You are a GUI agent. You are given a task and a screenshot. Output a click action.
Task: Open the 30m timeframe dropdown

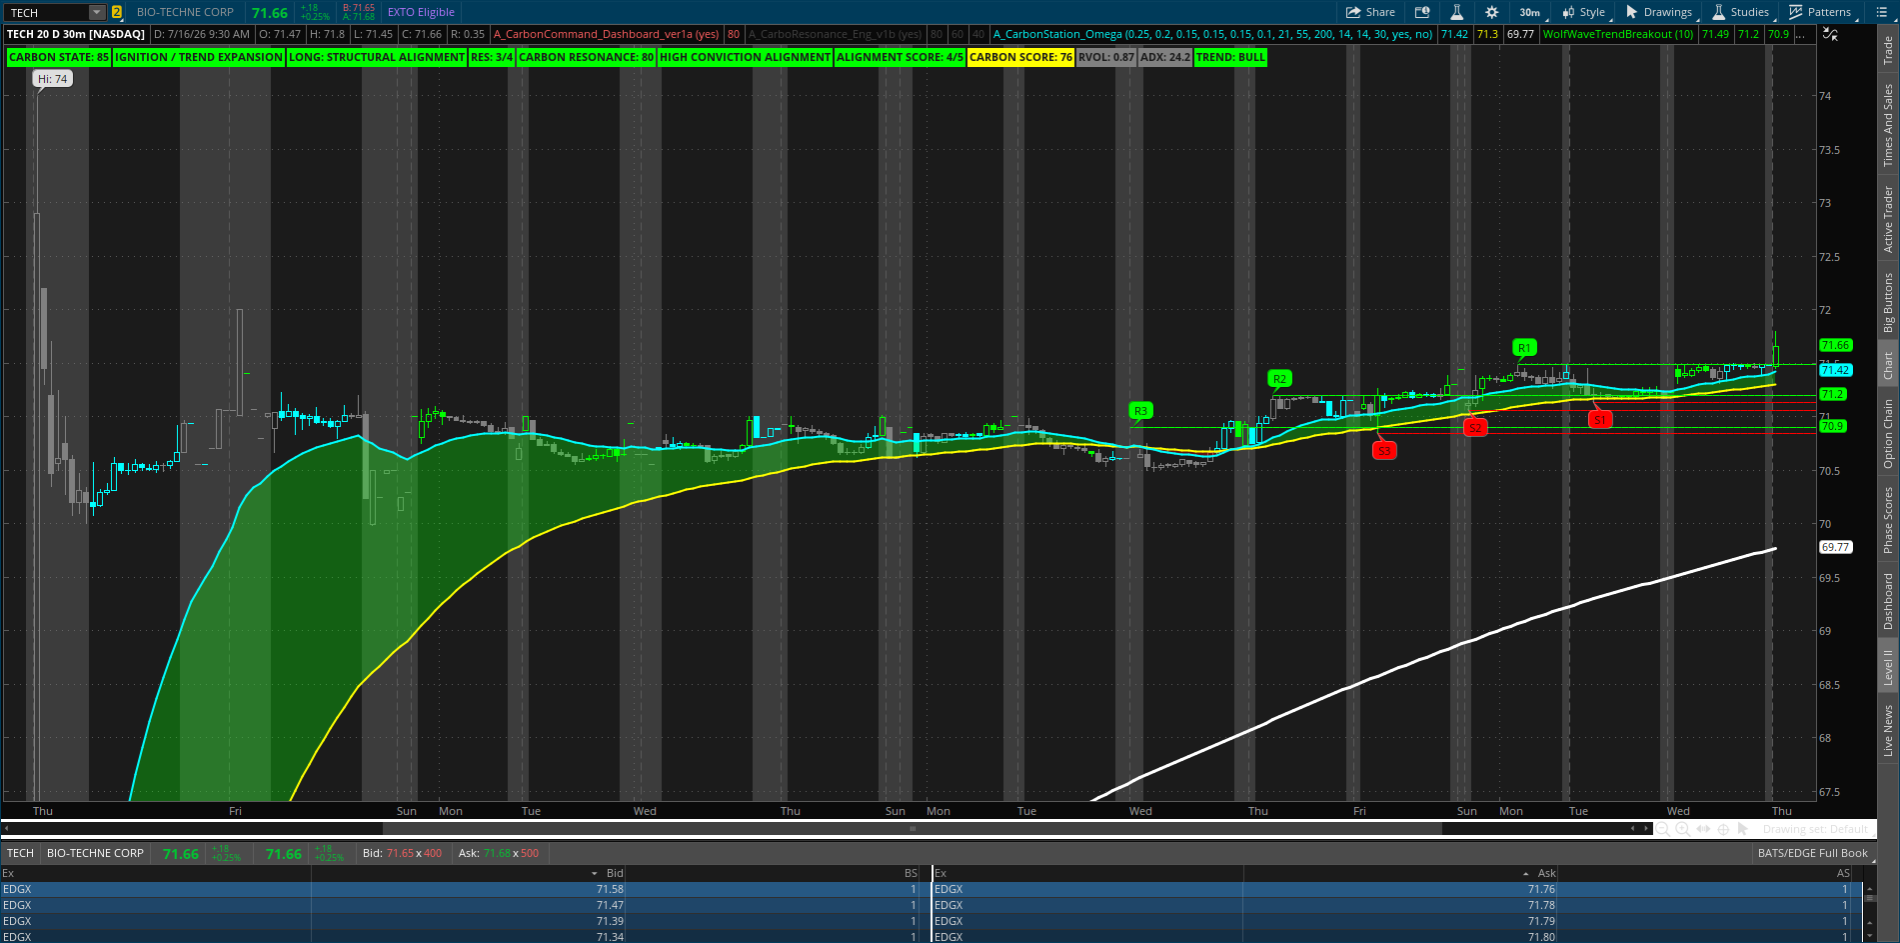tap(1532, 12)
